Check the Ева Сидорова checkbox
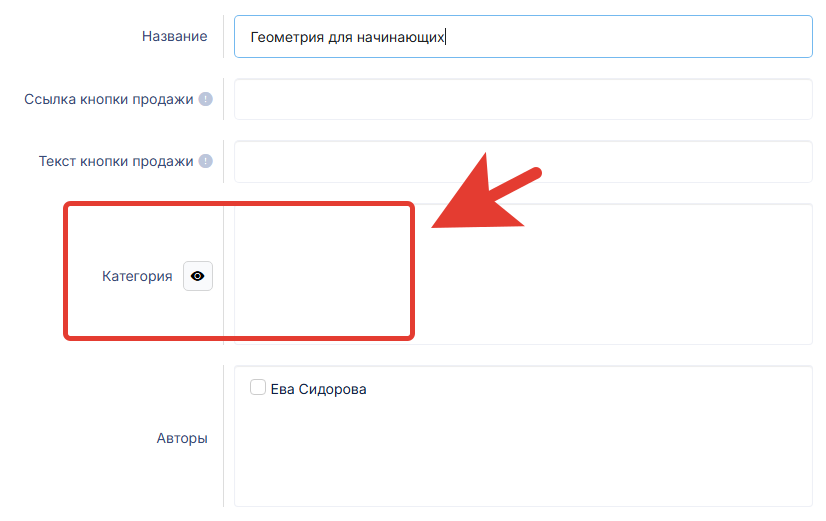This screenshot has height=521, width=826. point(258,388)
